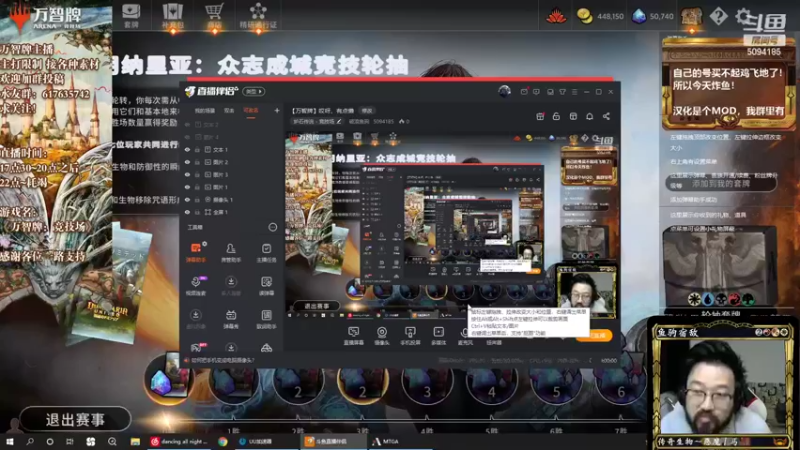The height and width of the screenshot is (450, 800).
Task: Select layer row 图片 2
Action: pos(232,162)
